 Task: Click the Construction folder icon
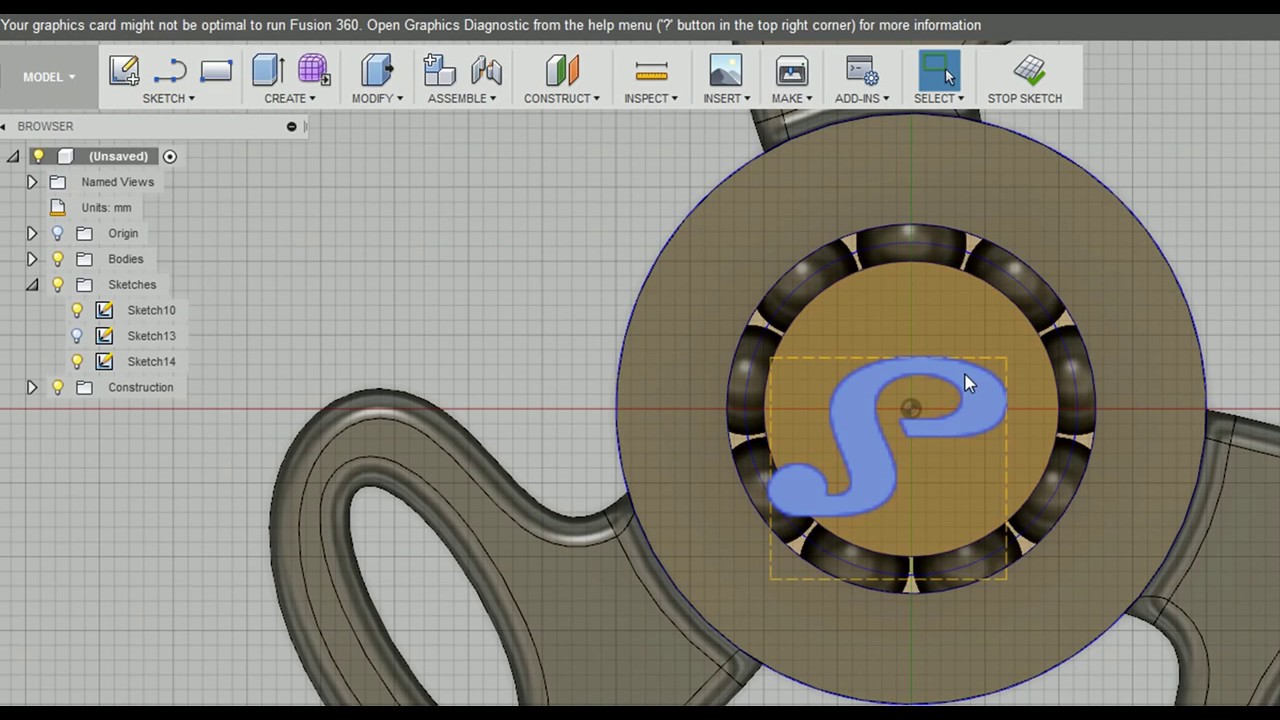tap(85, 387)
